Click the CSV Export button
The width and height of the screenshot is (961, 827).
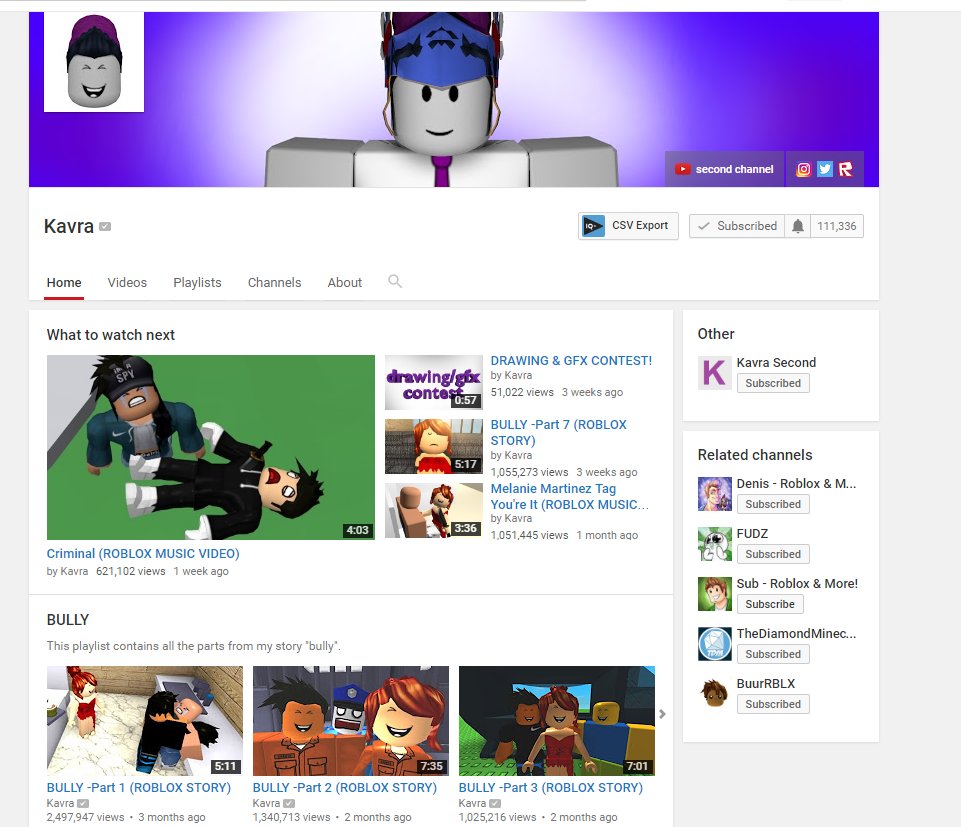coord(628,226)
